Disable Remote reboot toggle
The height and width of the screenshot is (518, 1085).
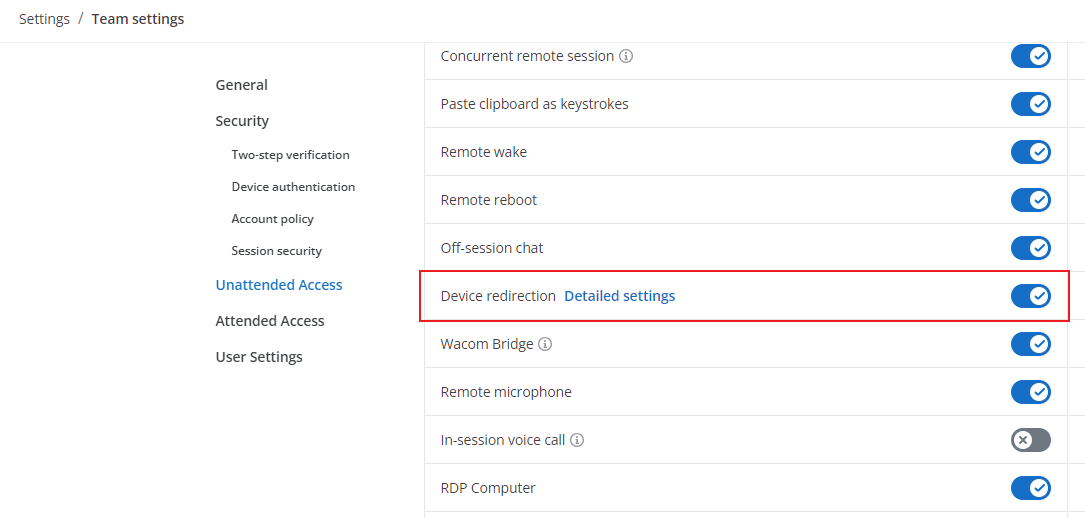point(1030,200)
